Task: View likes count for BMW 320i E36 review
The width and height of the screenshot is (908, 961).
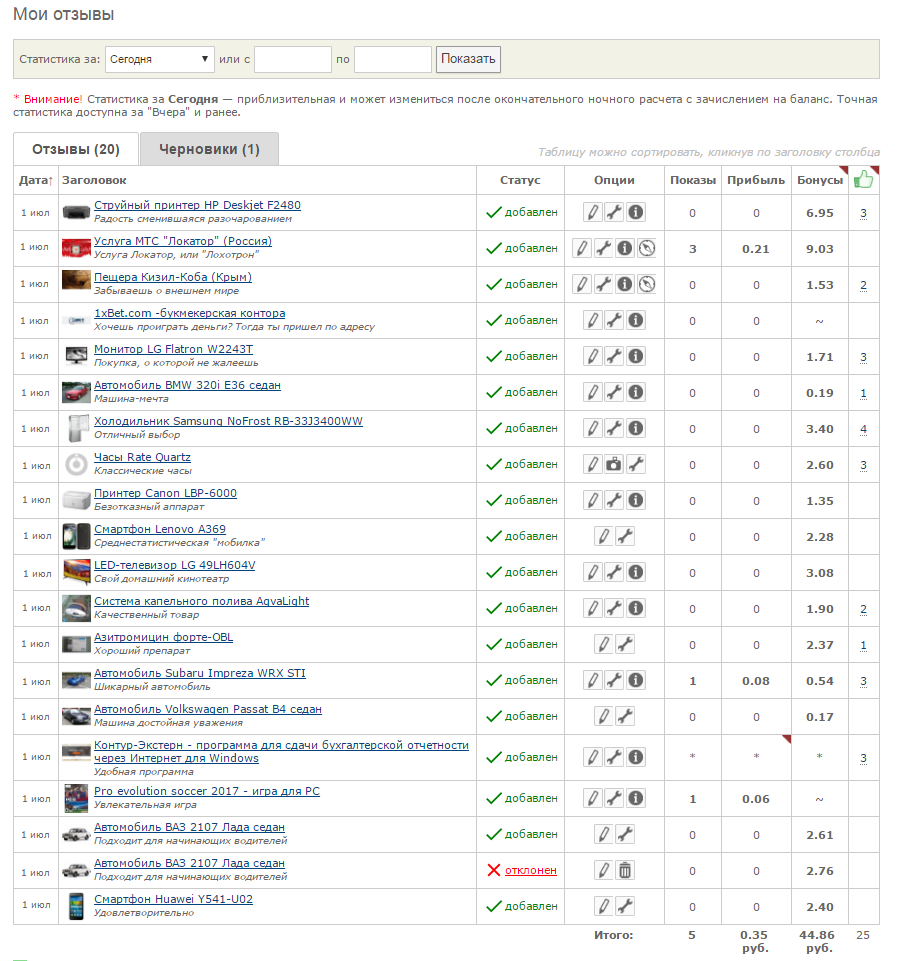Action: pyautogui.click(x=863, y=393)
